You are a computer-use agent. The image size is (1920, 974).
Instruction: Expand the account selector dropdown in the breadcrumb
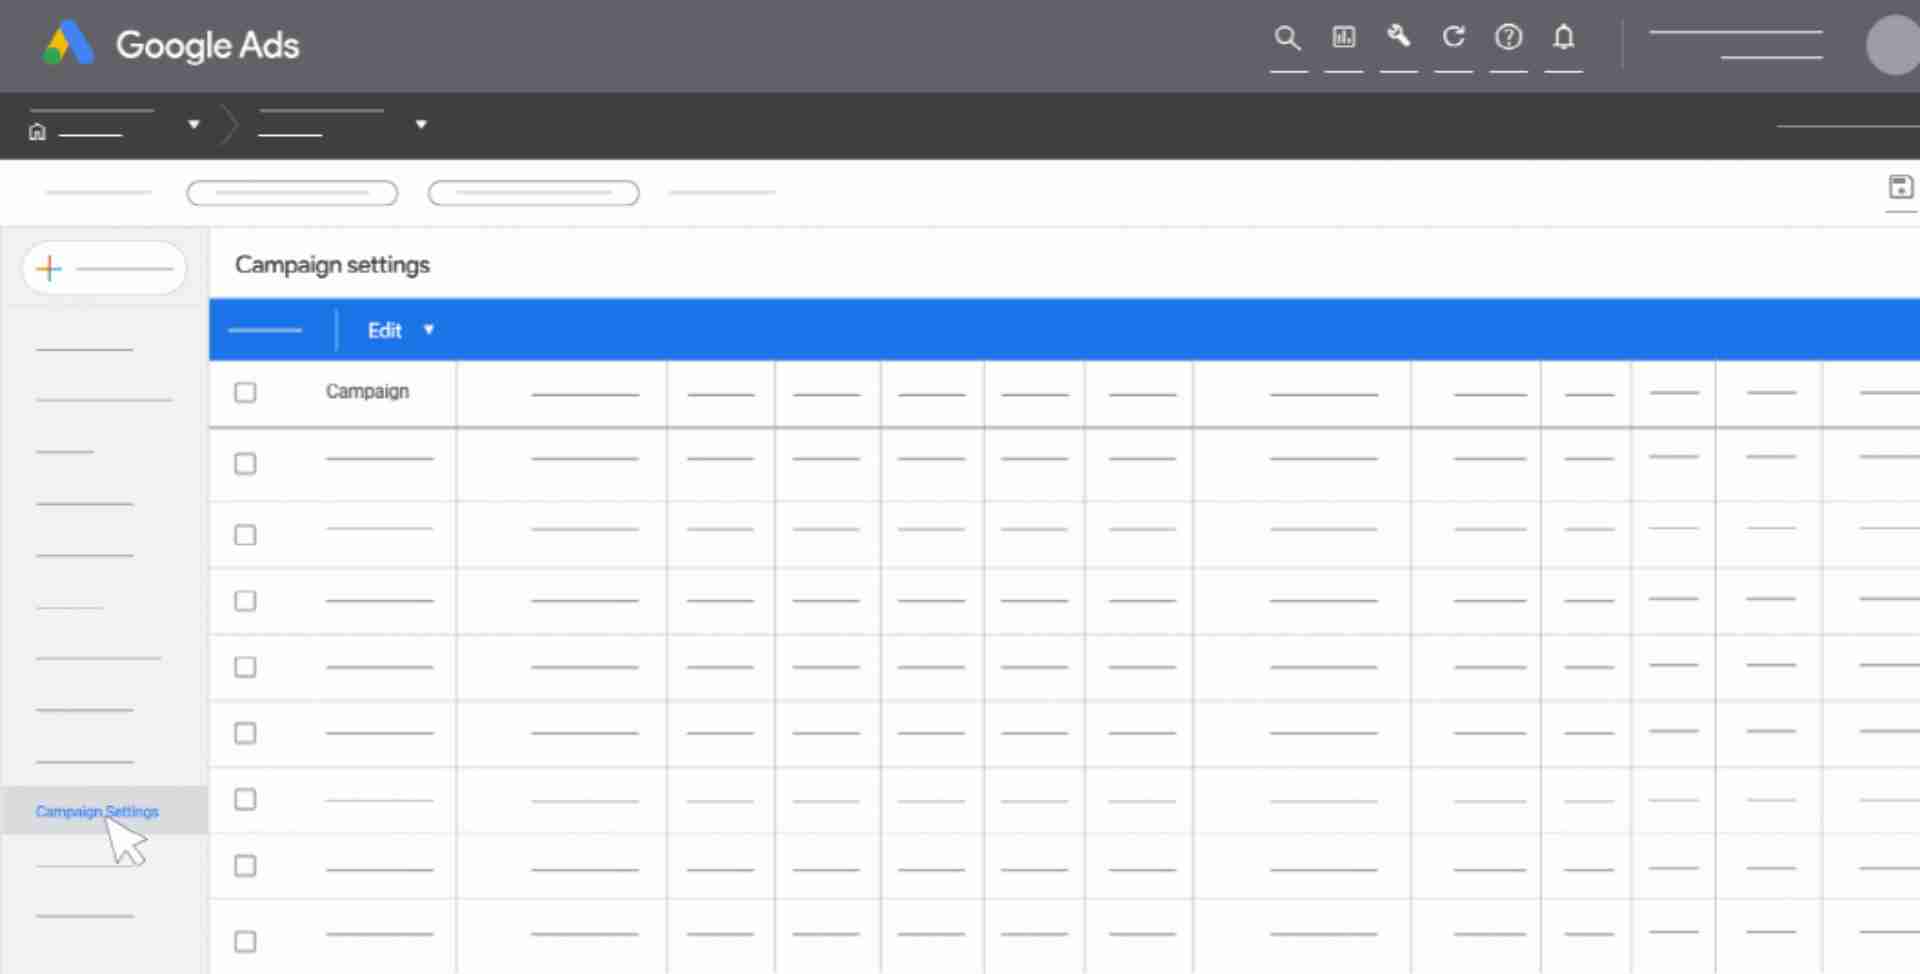tap(193, 124)
